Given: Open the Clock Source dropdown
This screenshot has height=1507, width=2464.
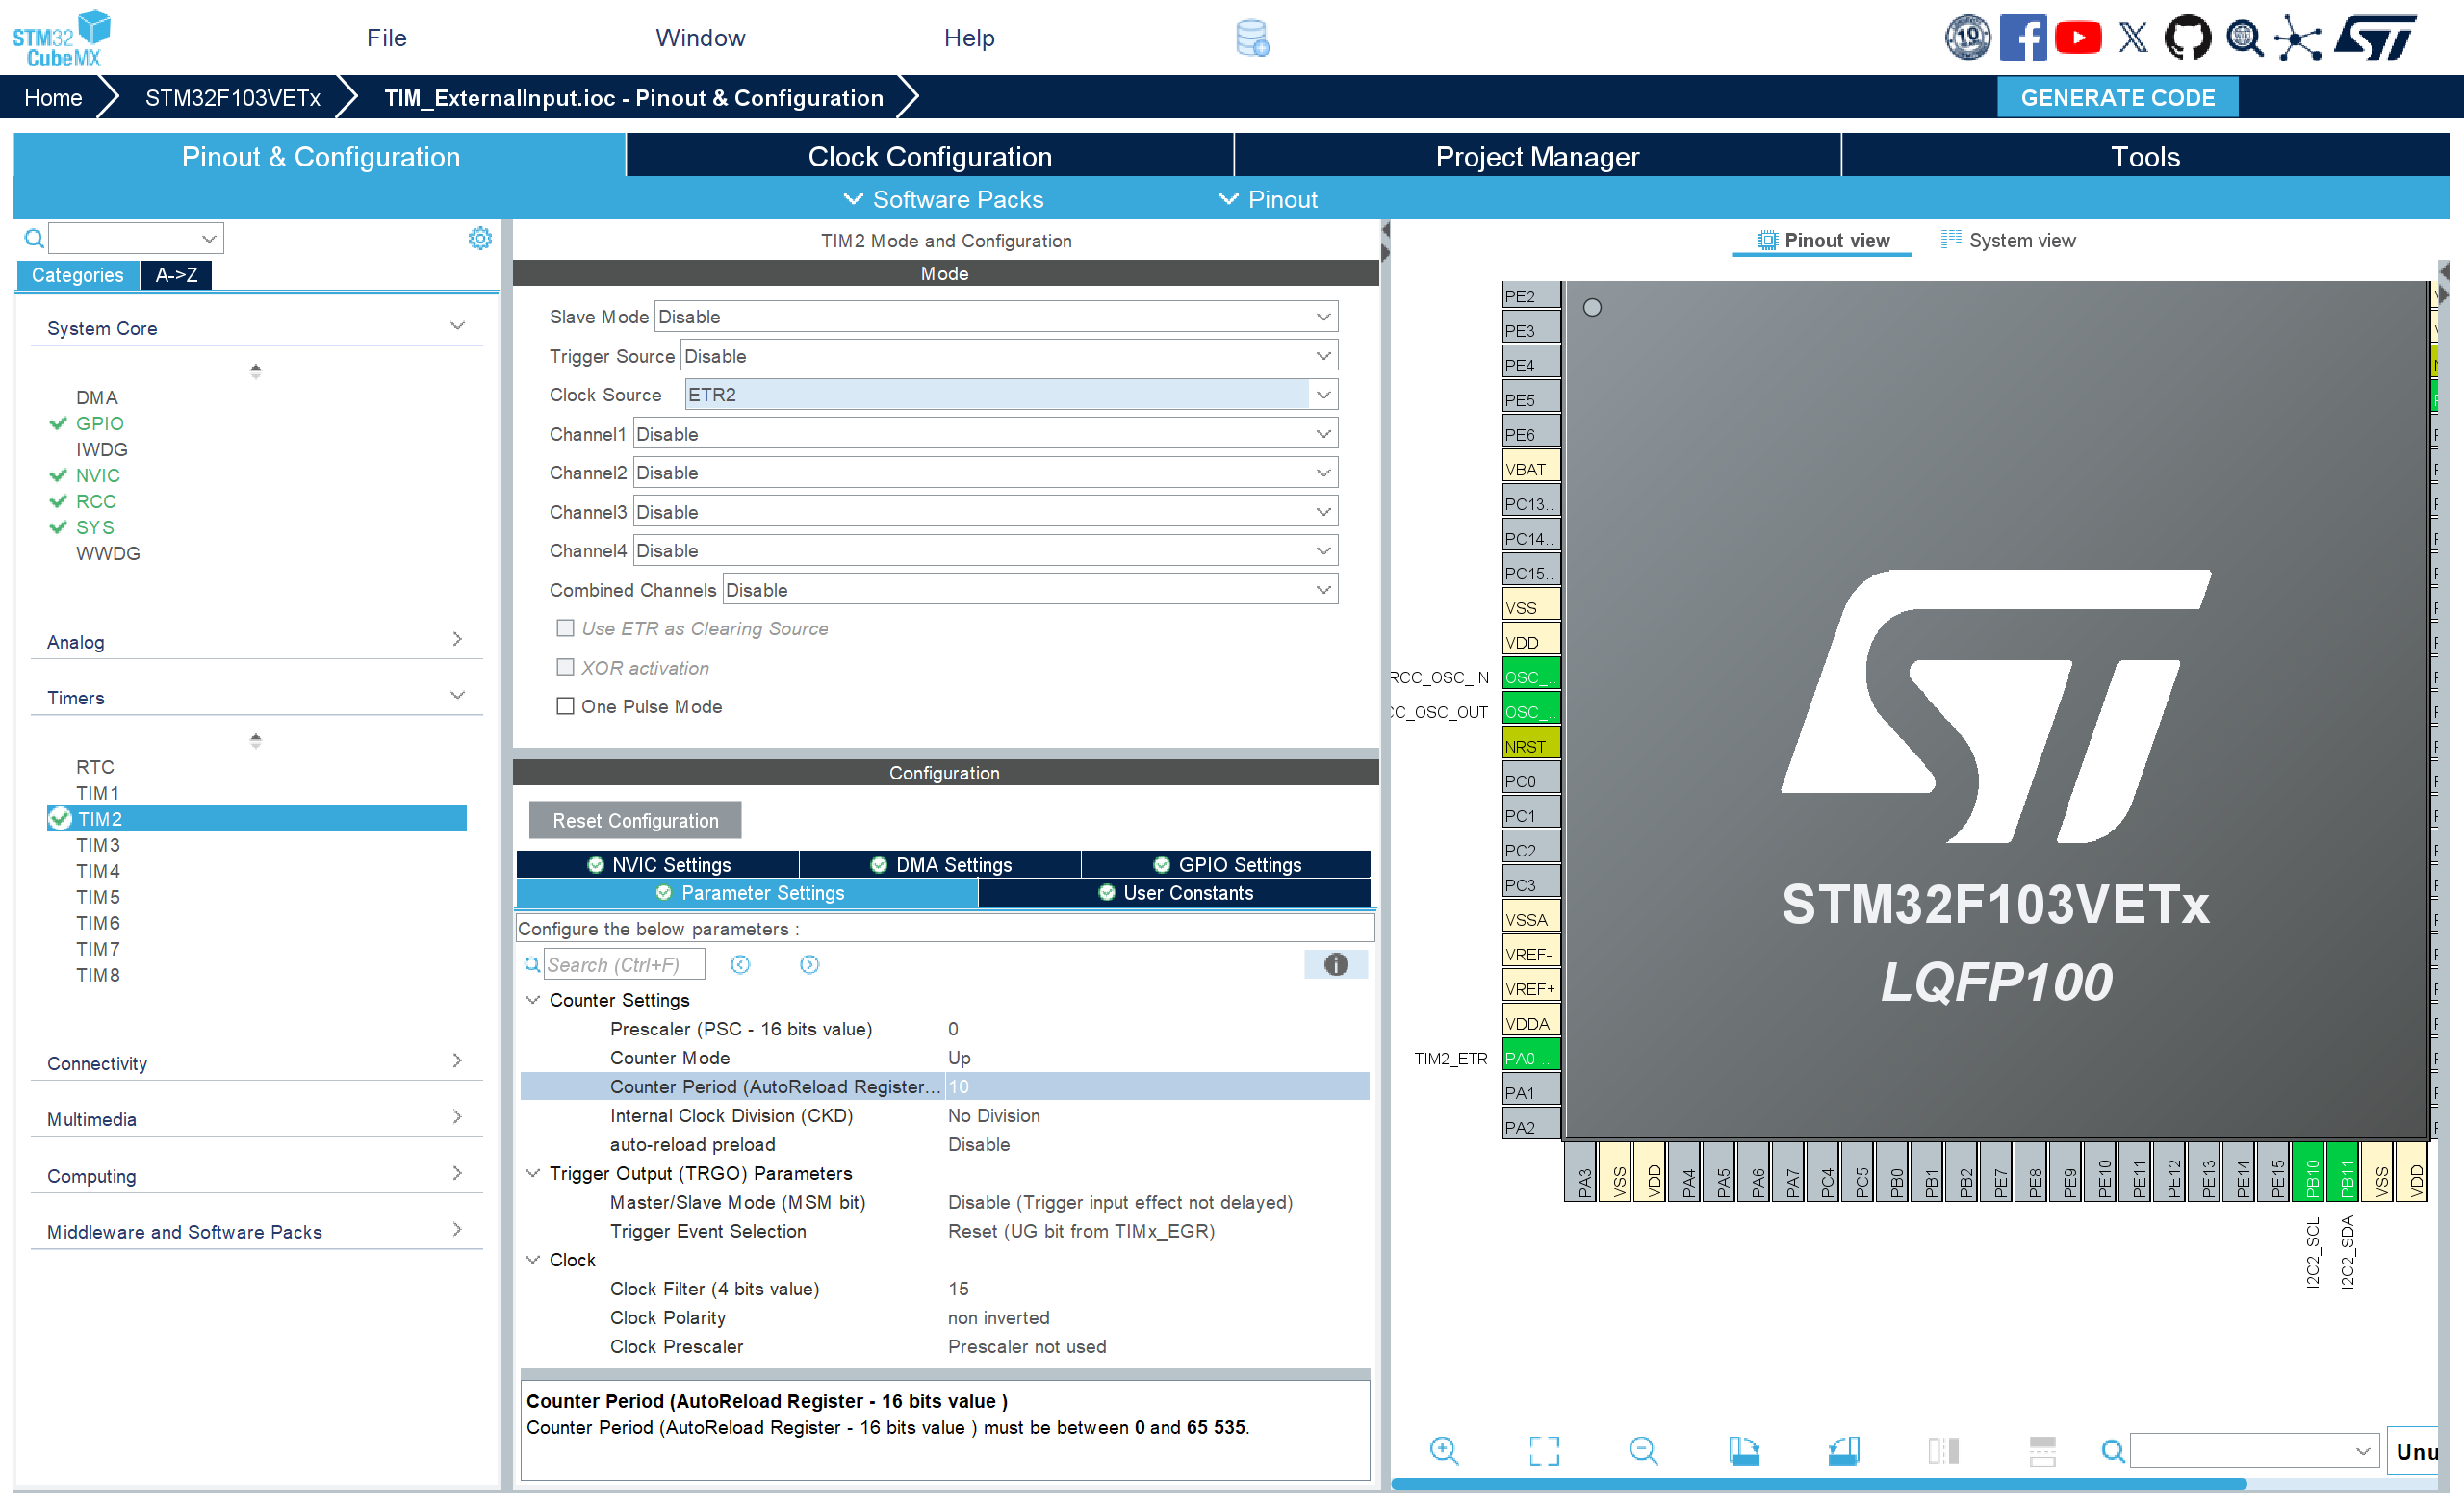Looking at the screenshot, I should [x=1322, y=395].
